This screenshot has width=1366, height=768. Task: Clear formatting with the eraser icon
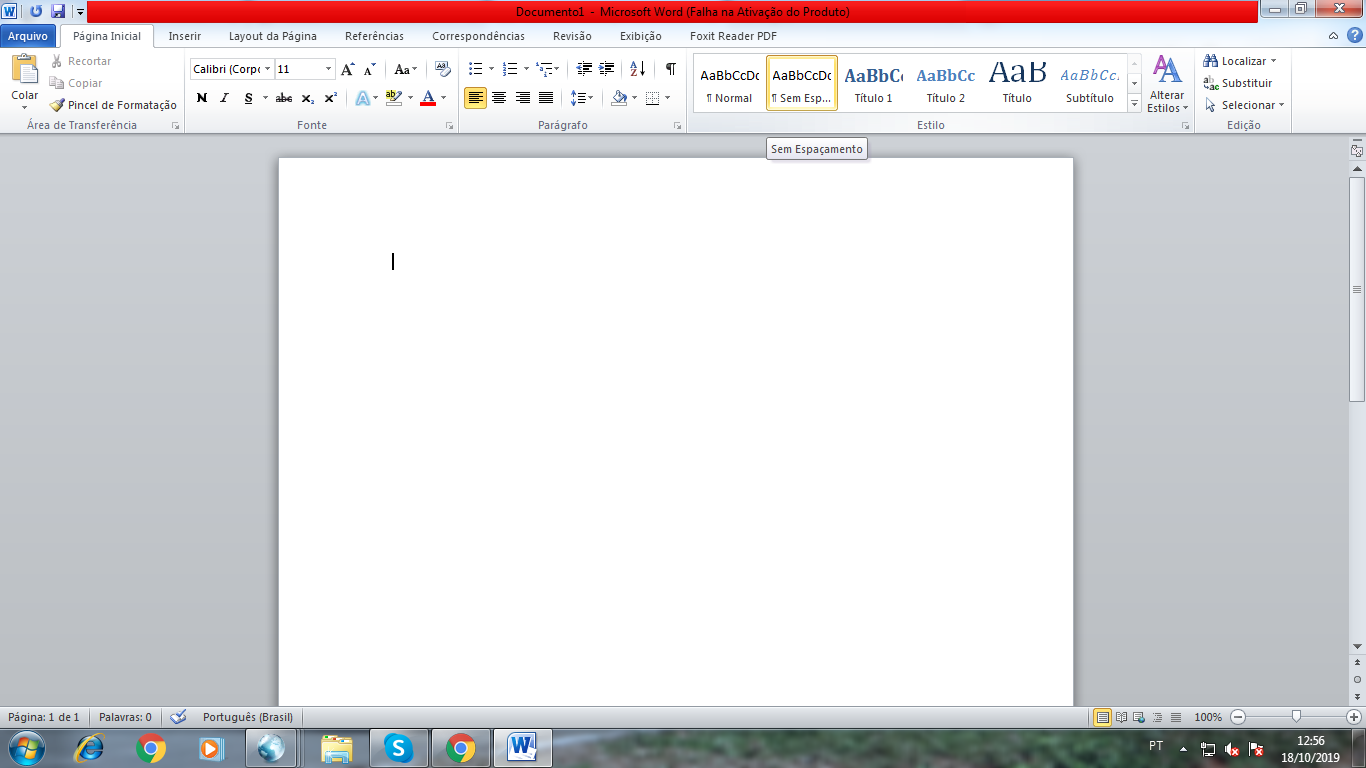442,69
